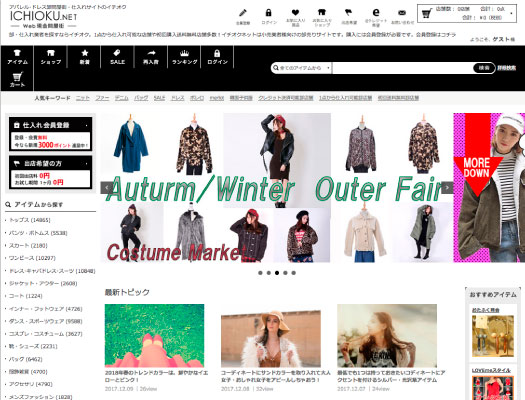525x400 pixels.
Task: Select the fourth carousel indicator dot
Action: tap(285, 273)
